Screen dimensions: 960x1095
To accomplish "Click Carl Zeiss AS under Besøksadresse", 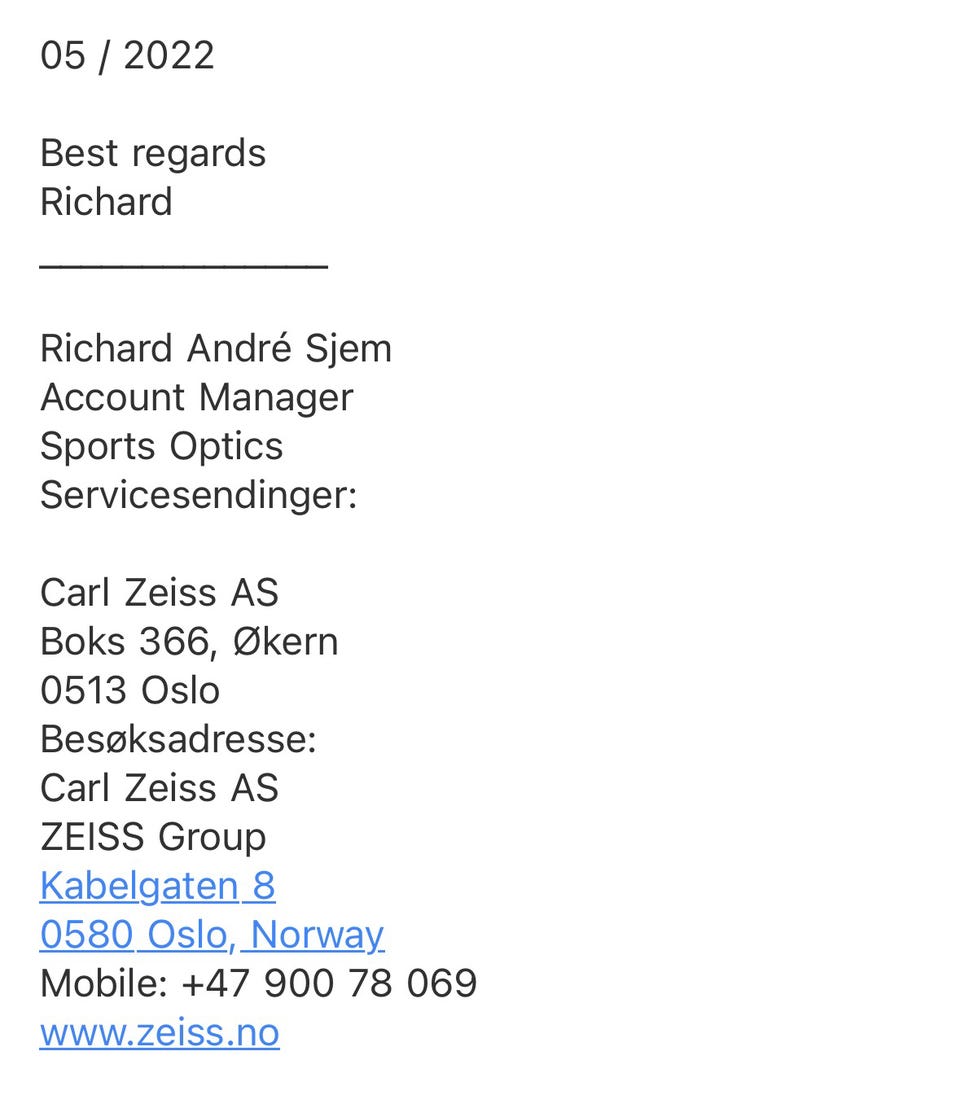I will pyautogui.click(x=159, y=788).
